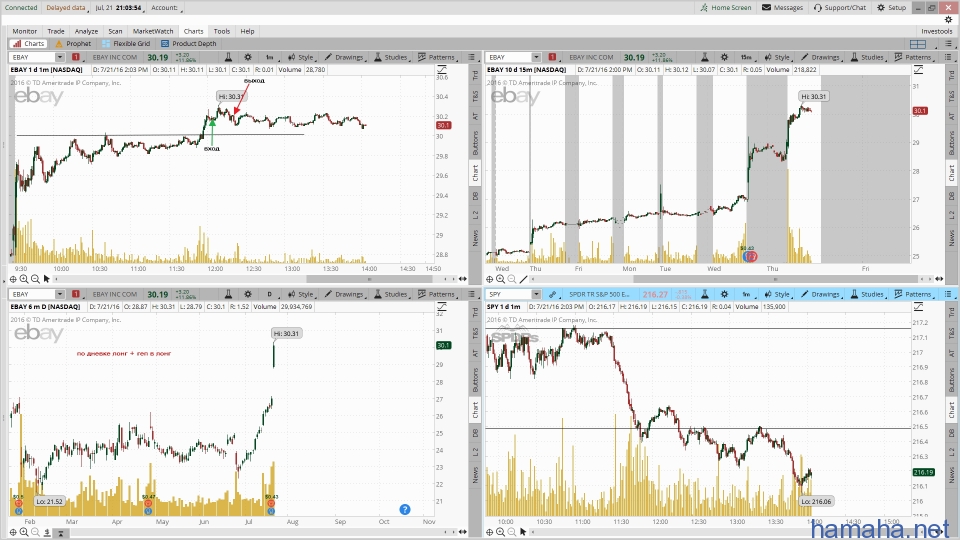Image resolution: width=960 pixels, height=540 pixels.
Task: Select the pointer tool under top-left chart
Action: (47, 279)
